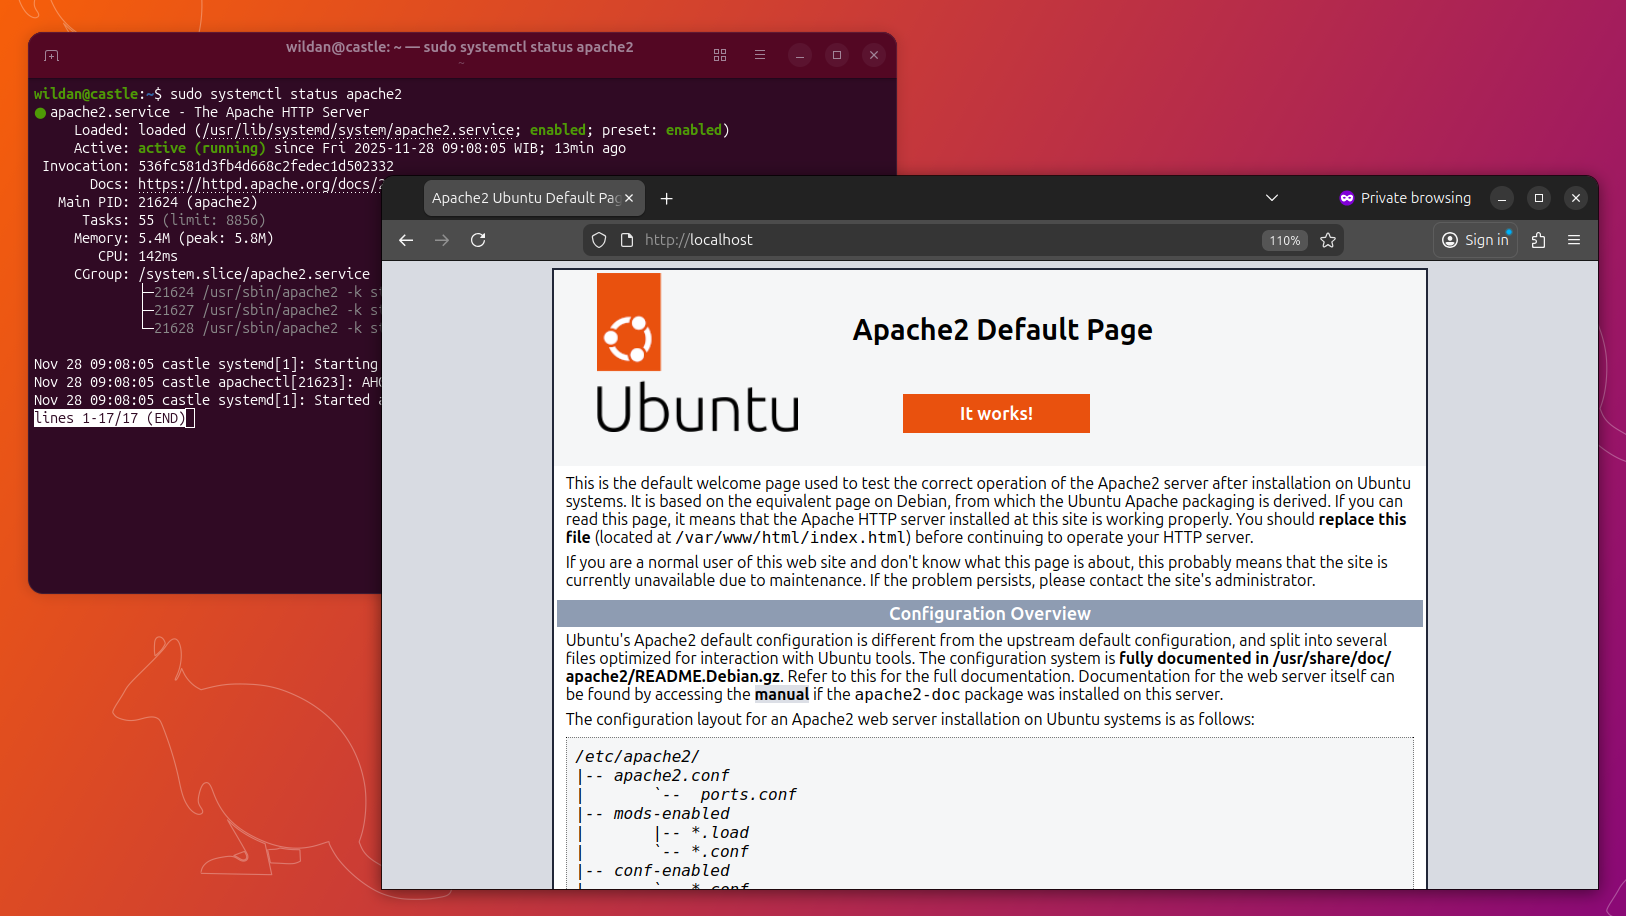Expand the list all tabs chevron
Image resolution: width=1626 pixels, height=916 pixels.
(x=1272, y=198)
